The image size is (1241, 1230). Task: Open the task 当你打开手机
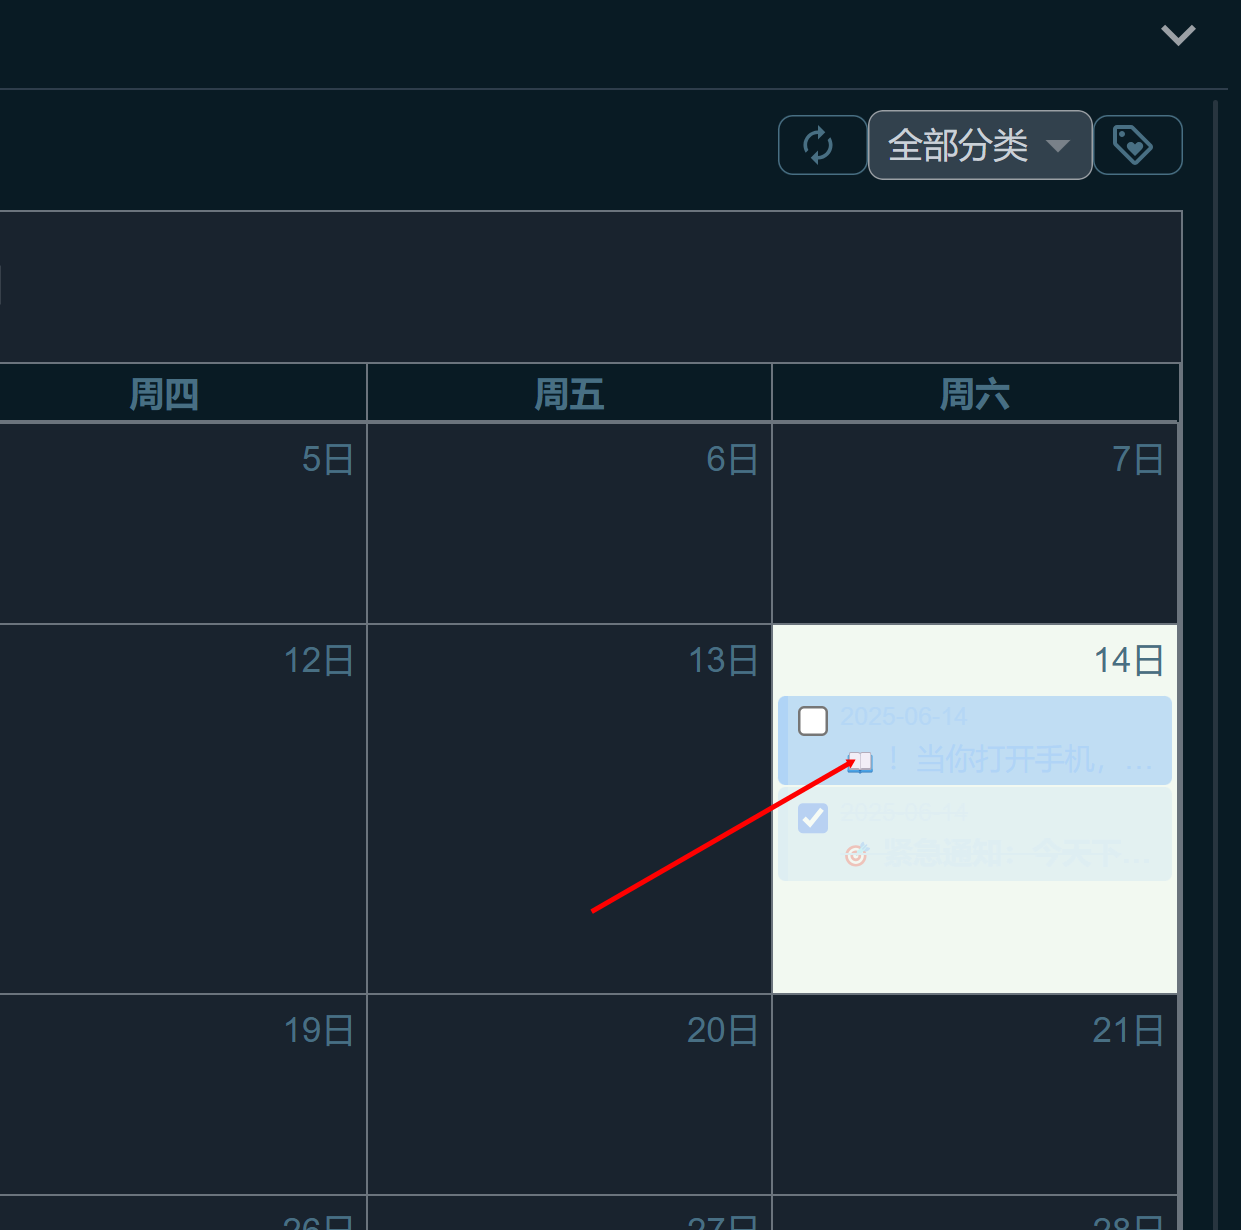[1010, 760]
